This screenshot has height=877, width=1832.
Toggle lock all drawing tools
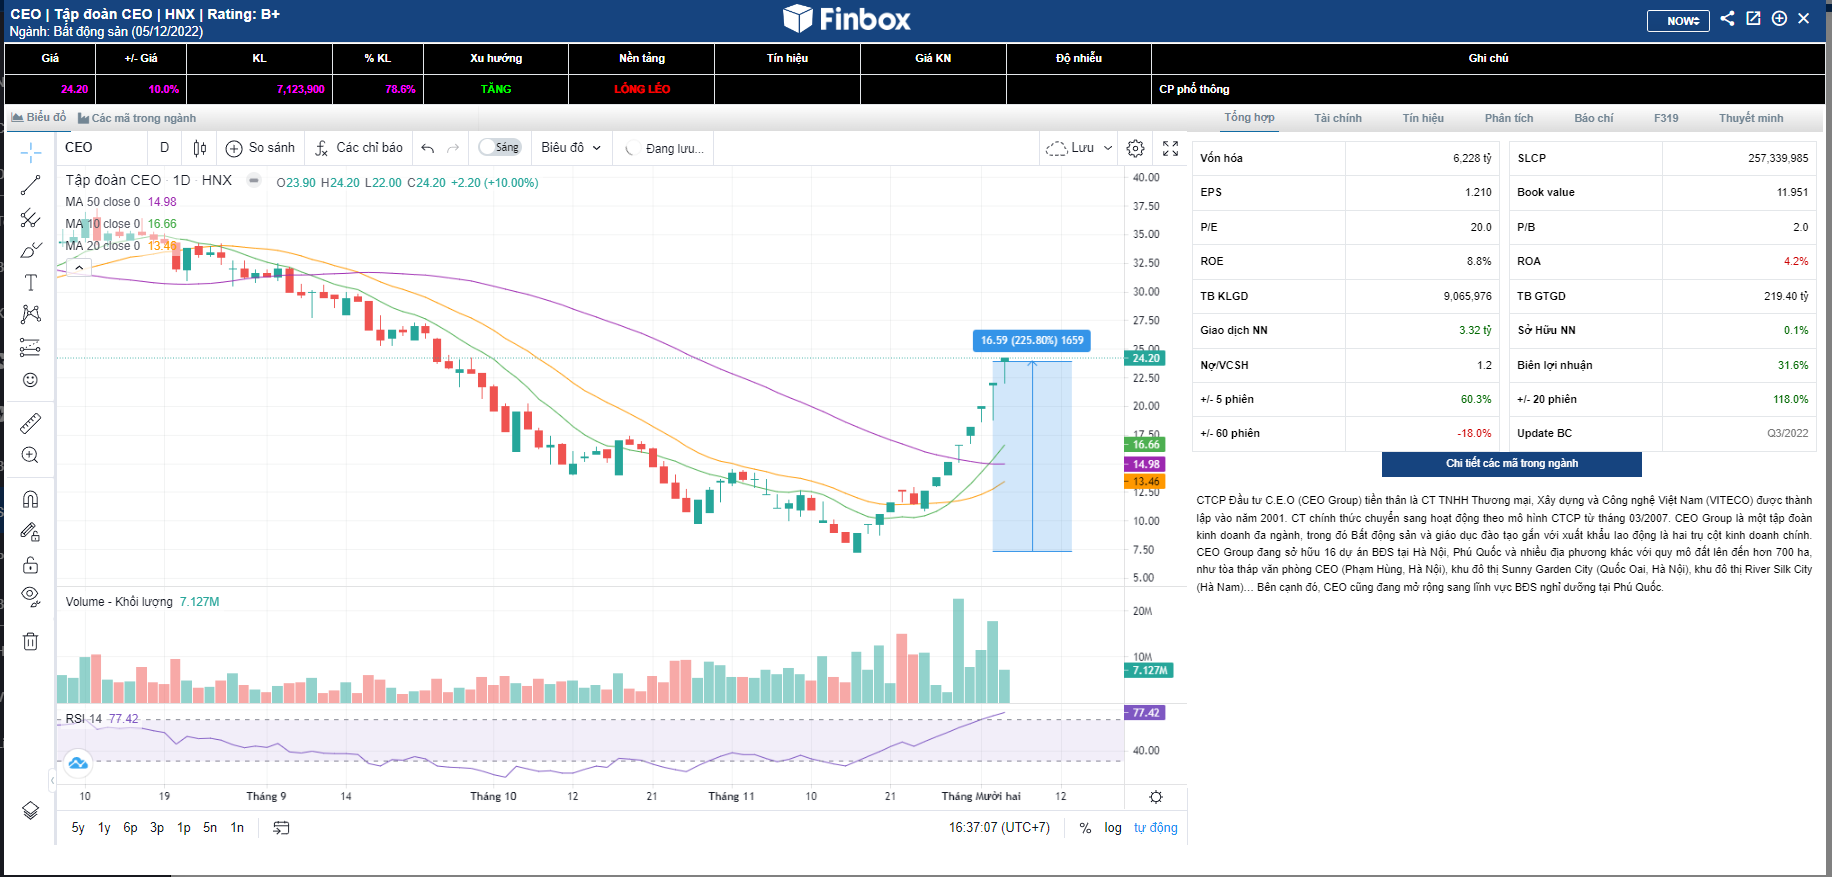31,565
